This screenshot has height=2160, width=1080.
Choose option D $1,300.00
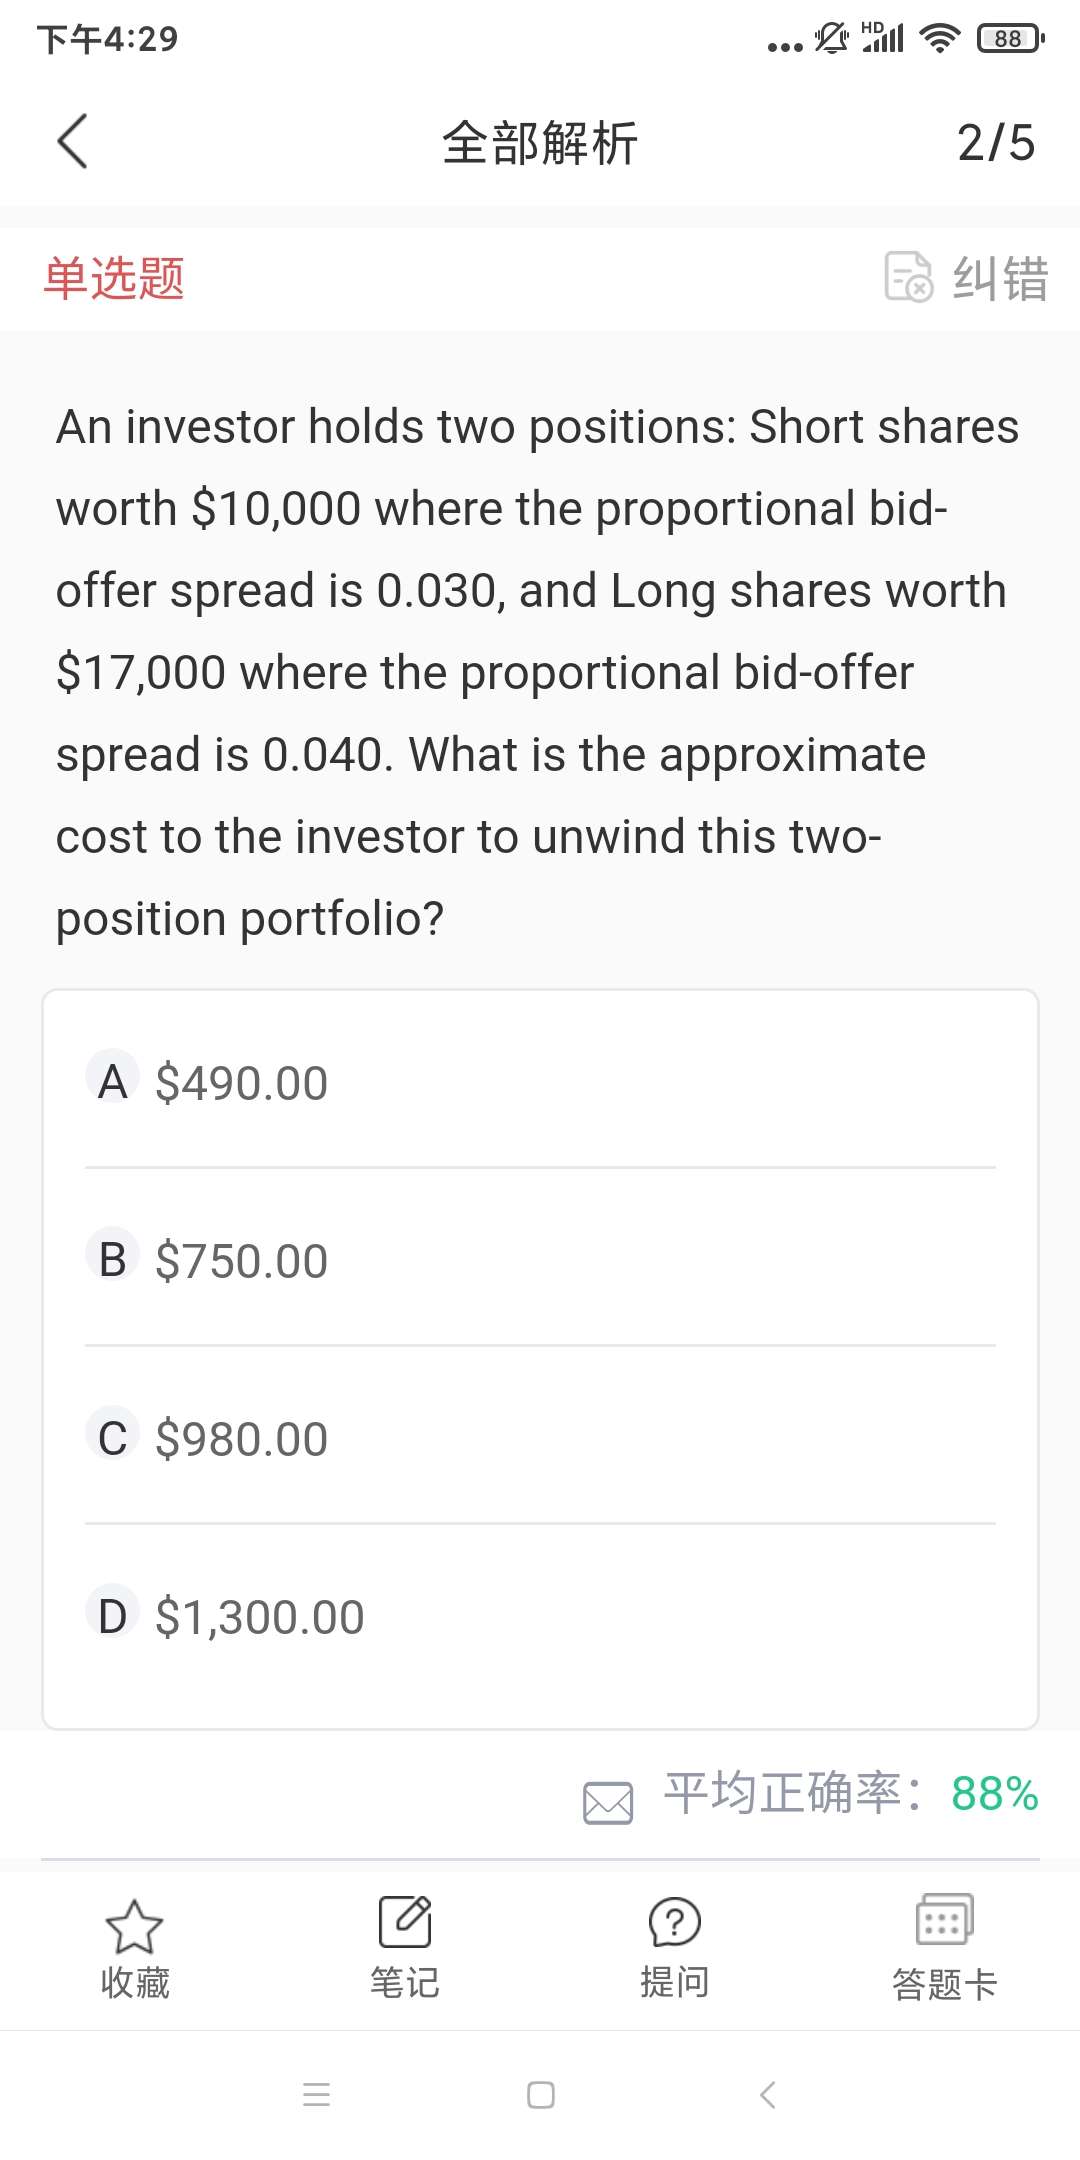click(260, 1616)
